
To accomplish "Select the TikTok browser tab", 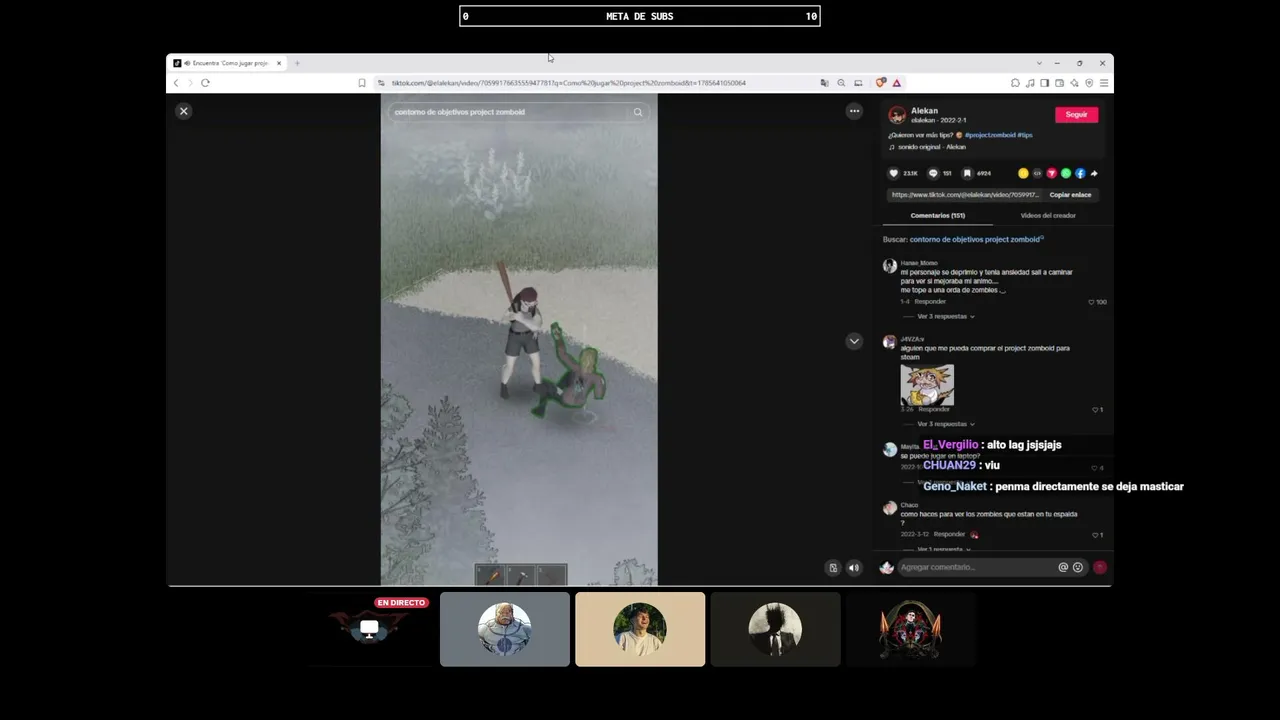I will tap(228, 63).
